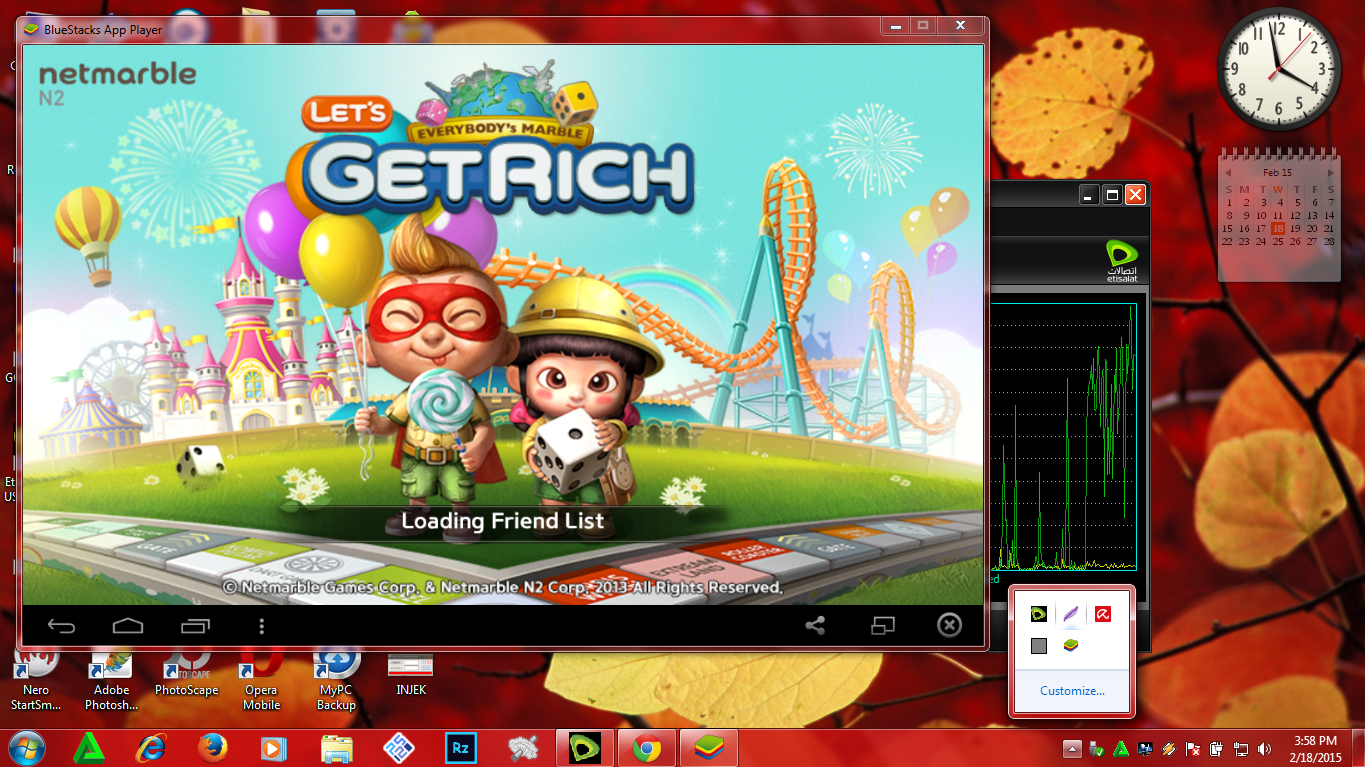Screen dimensions: 1365x767
Task: Open Internet Explorer from the taskbar
Action: (x=153, y=747)
